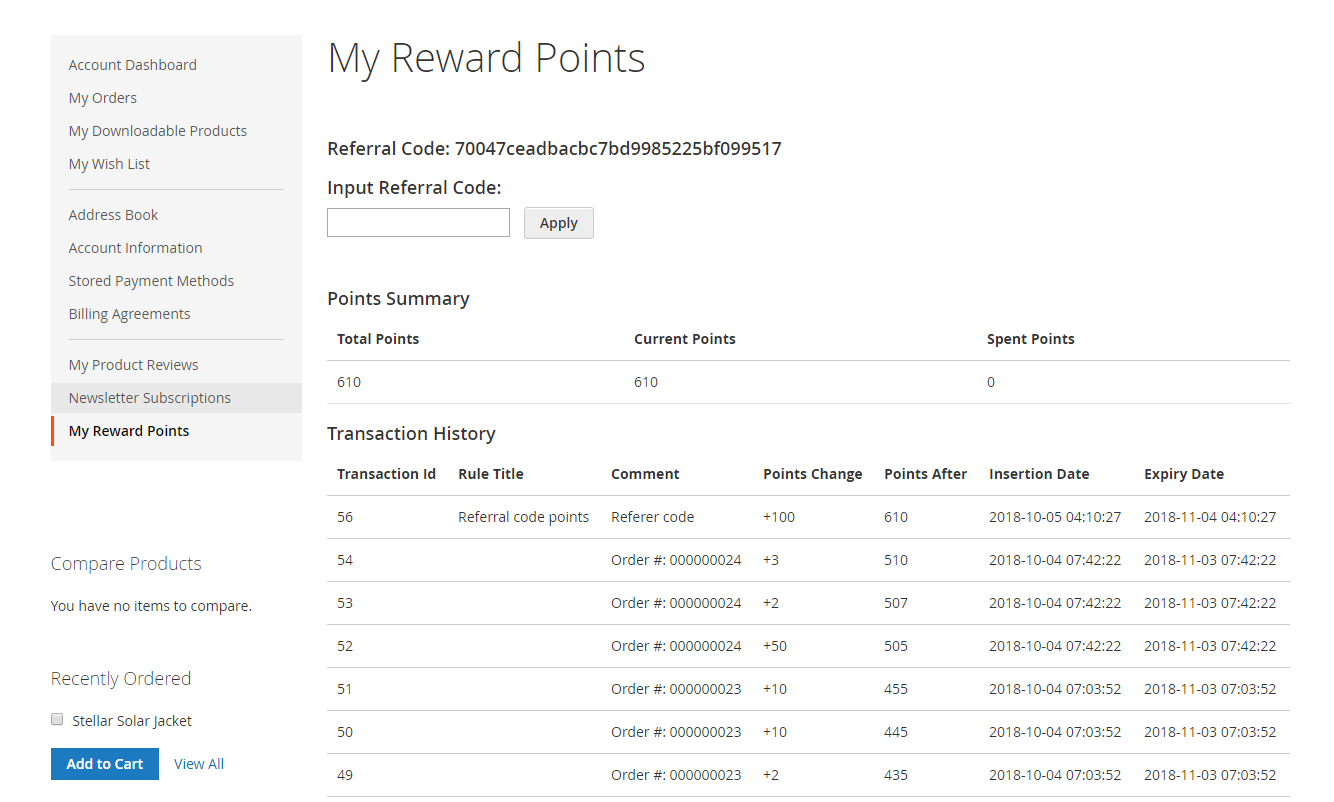View My Product Reviews
Viewport: 1334px width, 802px height.
tap(133, 365)
